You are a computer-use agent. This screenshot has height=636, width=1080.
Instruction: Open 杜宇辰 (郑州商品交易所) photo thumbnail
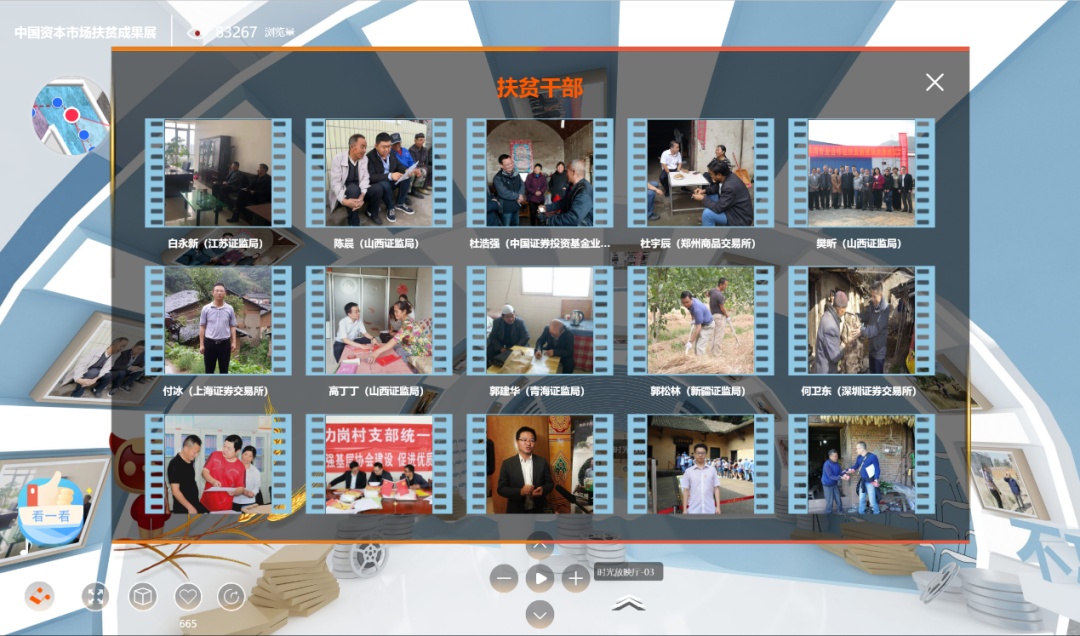pos(700,173)
